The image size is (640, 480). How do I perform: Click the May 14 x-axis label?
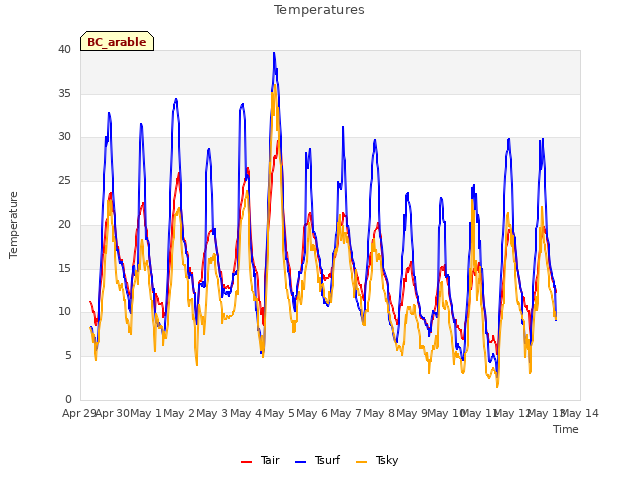pyautogui.click(x=580, y=413)
